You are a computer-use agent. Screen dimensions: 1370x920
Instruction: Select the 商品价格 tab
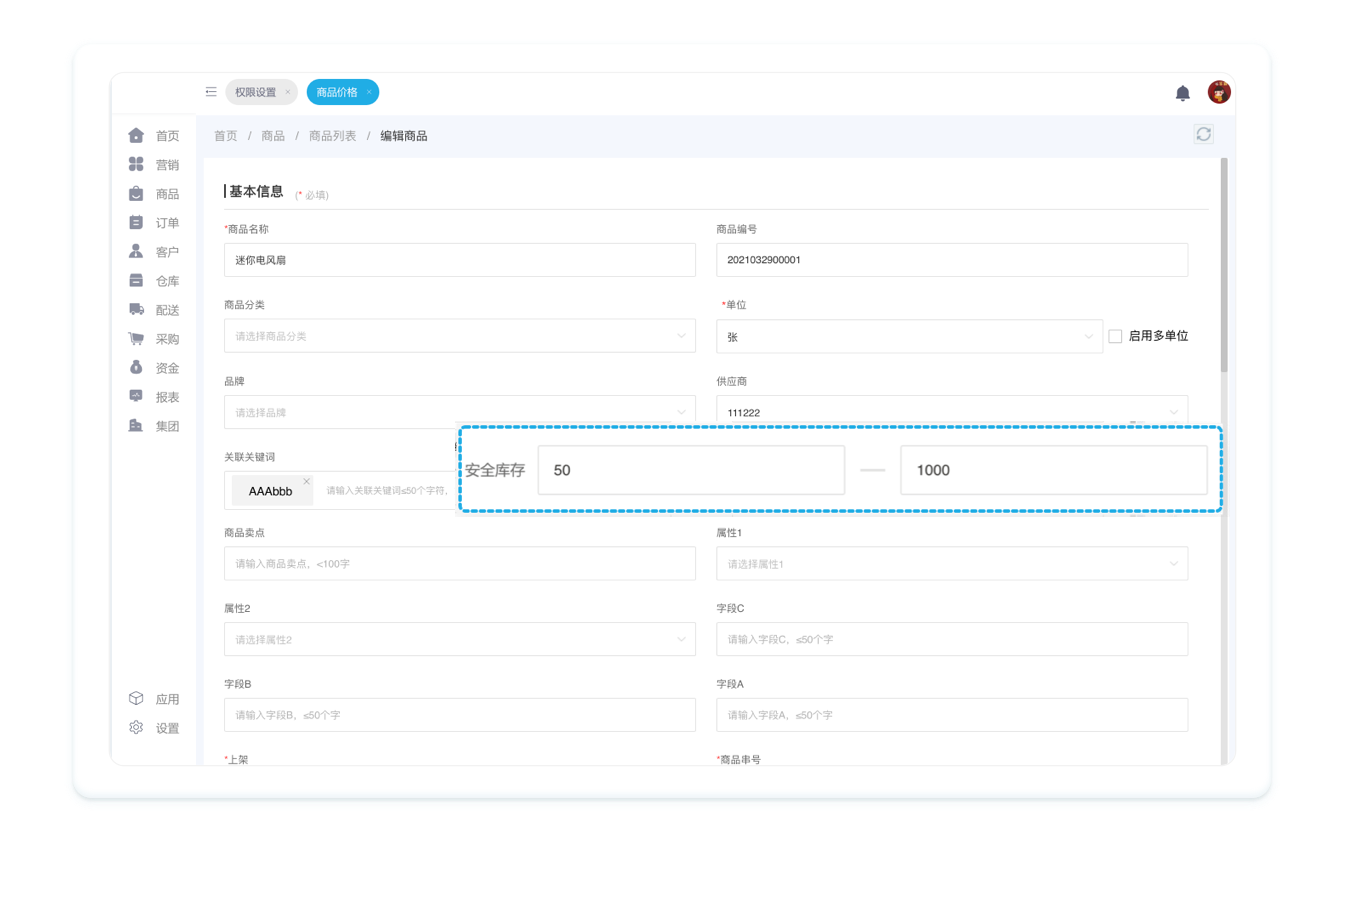click(x=337, y=92)
